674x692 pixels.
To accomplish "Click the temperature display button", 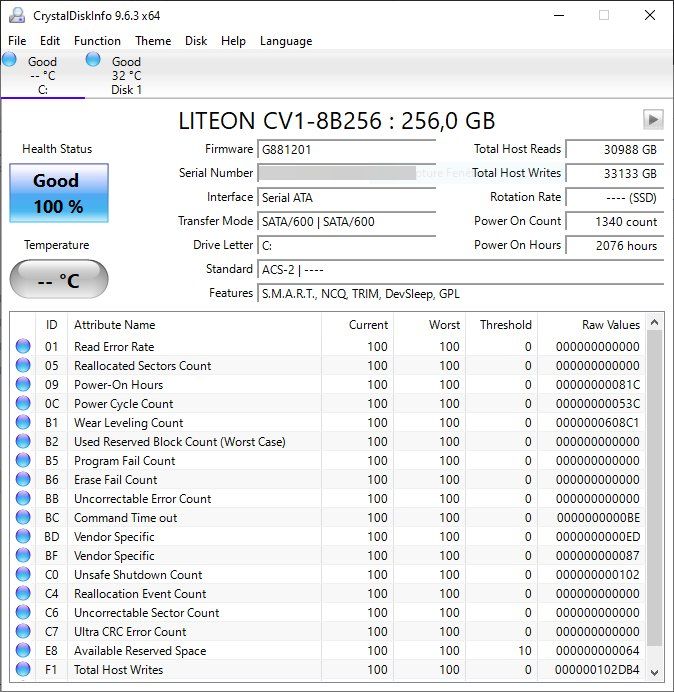I will [59, 279].
